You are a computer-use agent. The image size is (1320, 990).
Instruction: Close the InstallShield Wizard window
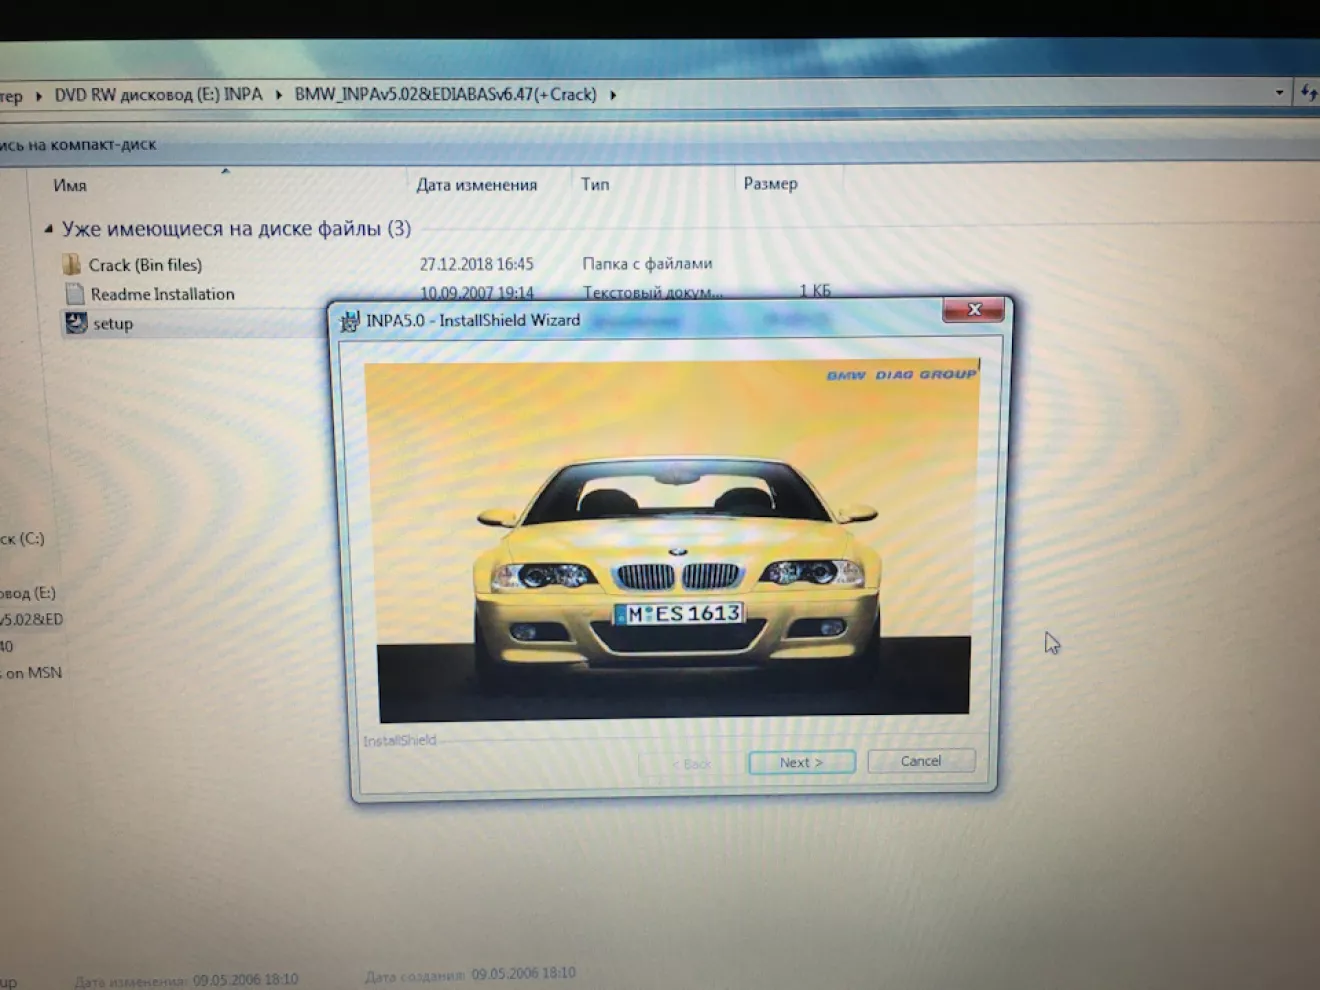[x=973, y=310]
